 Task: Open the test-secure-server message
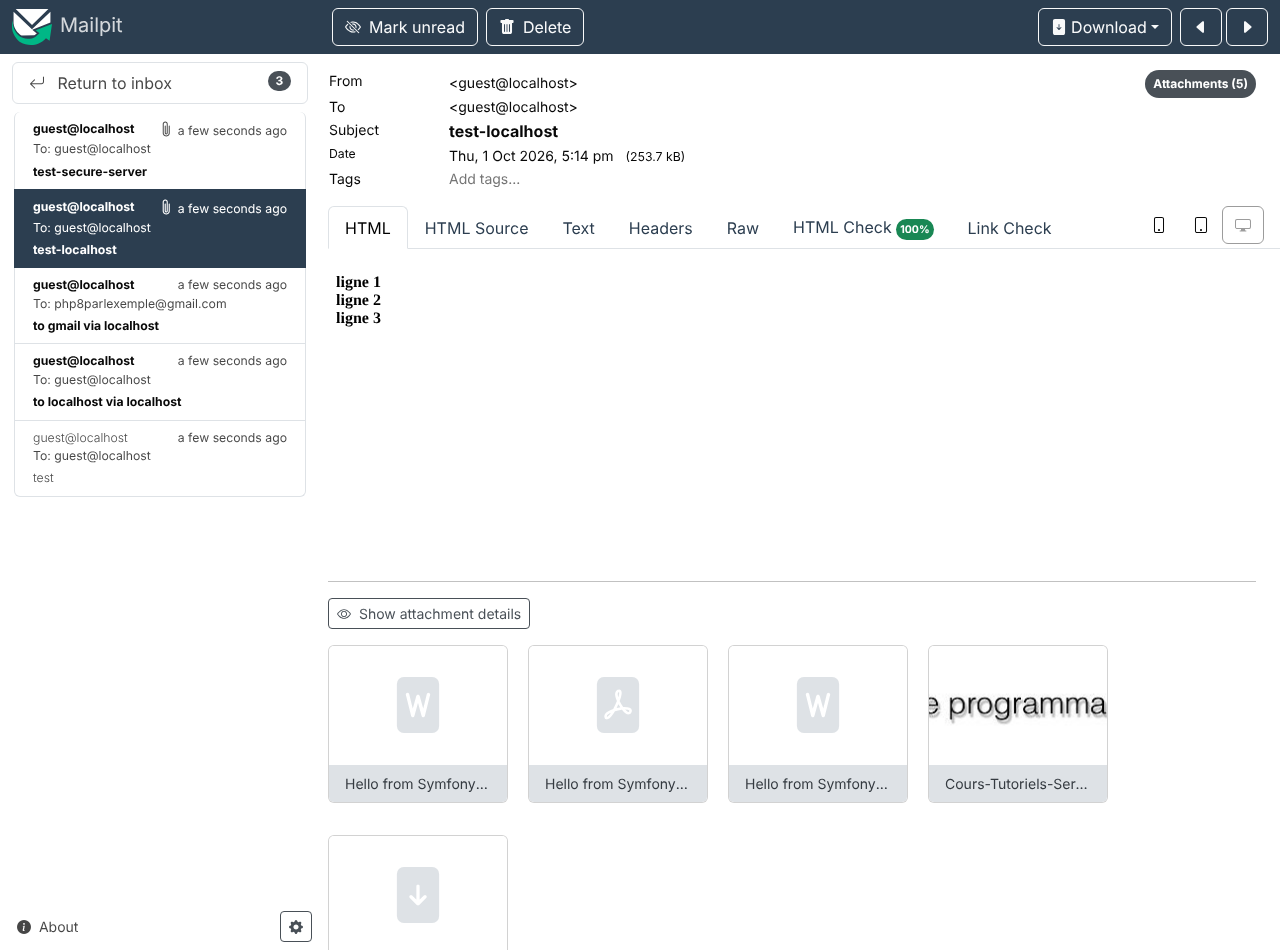click(160, 151)
